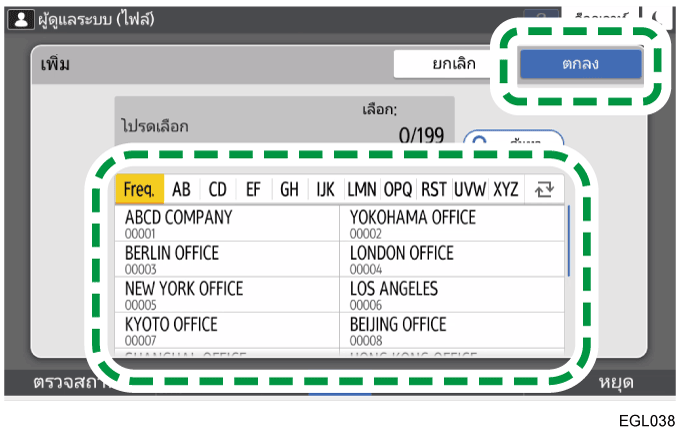Viewport: 679px width, 431px height.
Task: Select the Freq. tab
Action: [x=138, y=189]
